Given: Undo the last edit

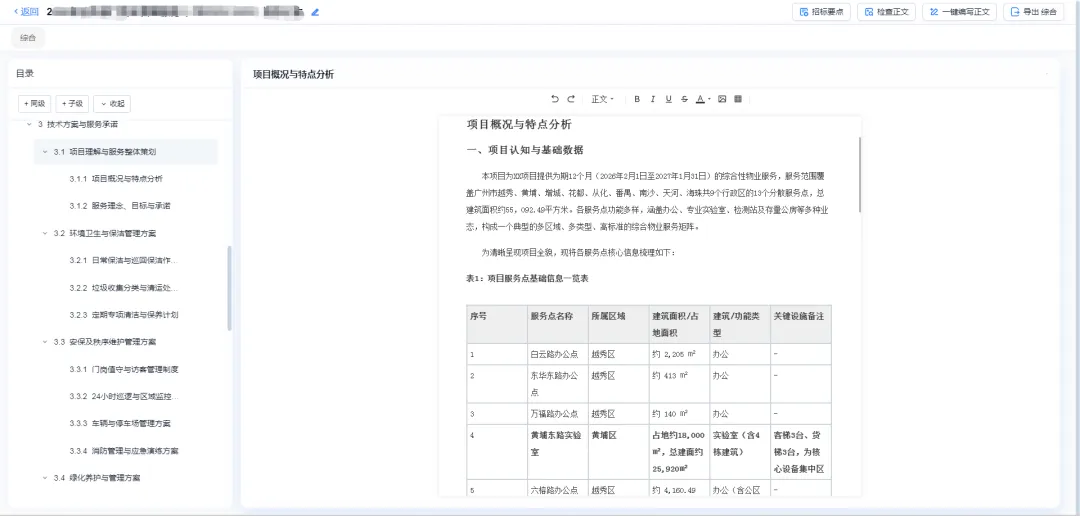Looking at the screenshot, I should [554, 99].
